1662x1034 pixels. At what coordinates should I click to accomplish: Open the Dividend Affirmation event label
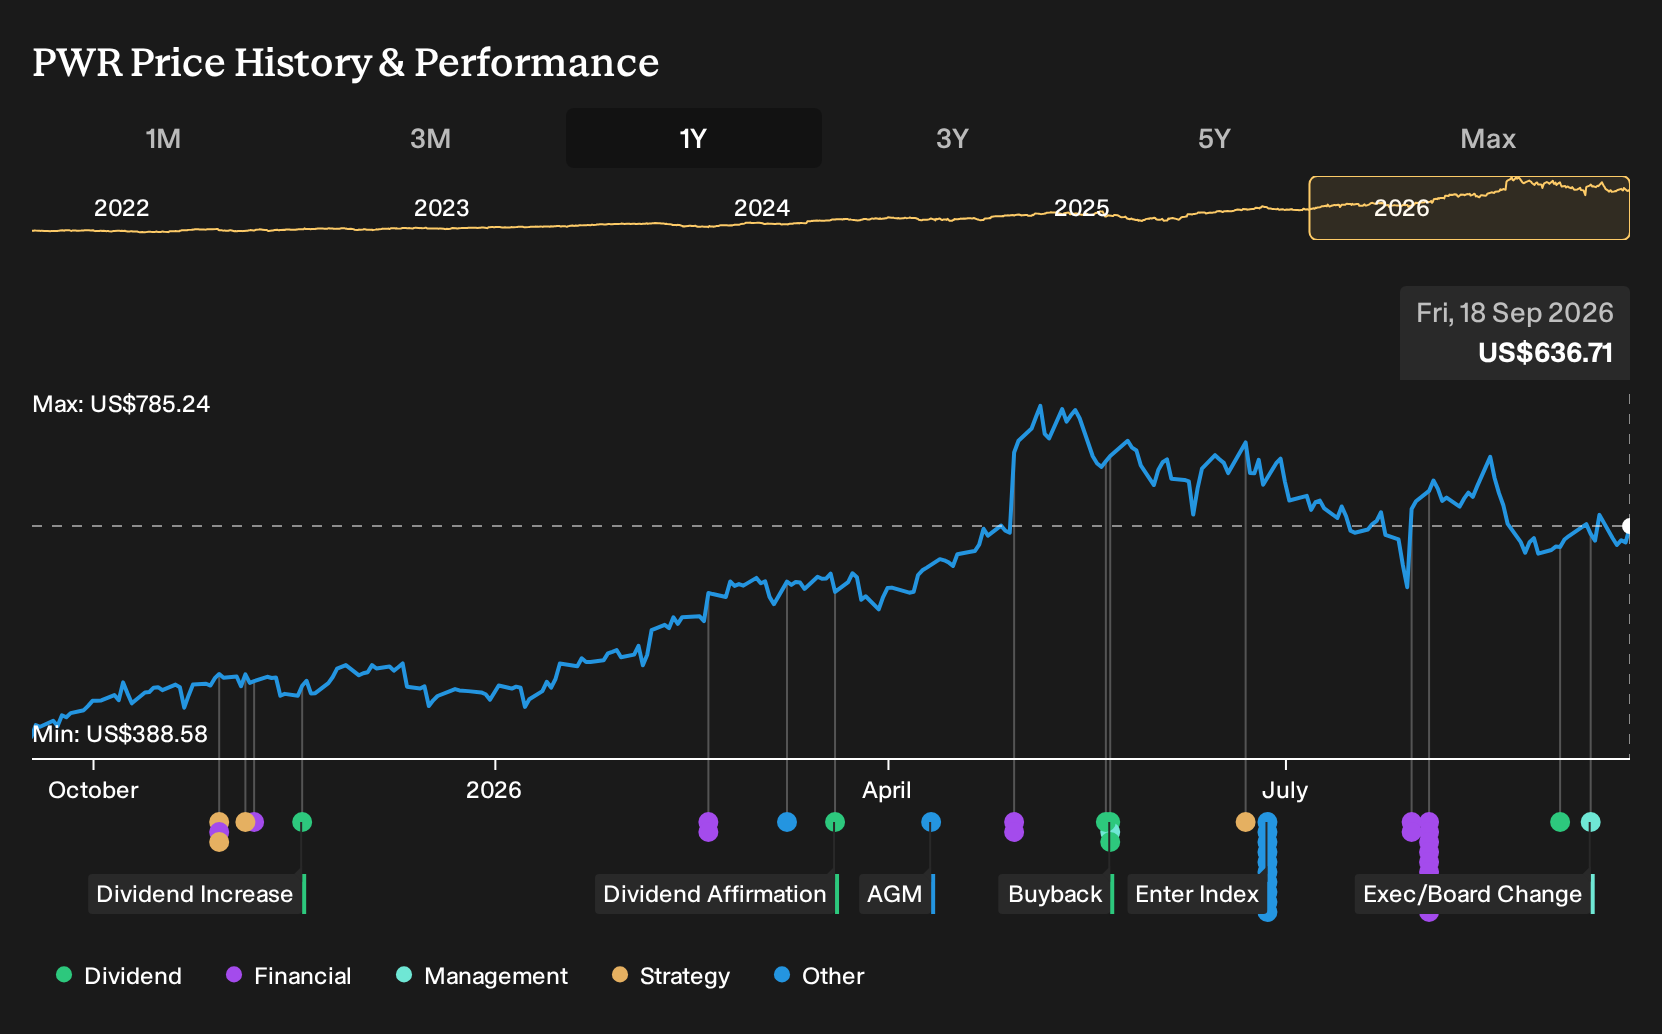pyautogui.click(x=716, y=894)
